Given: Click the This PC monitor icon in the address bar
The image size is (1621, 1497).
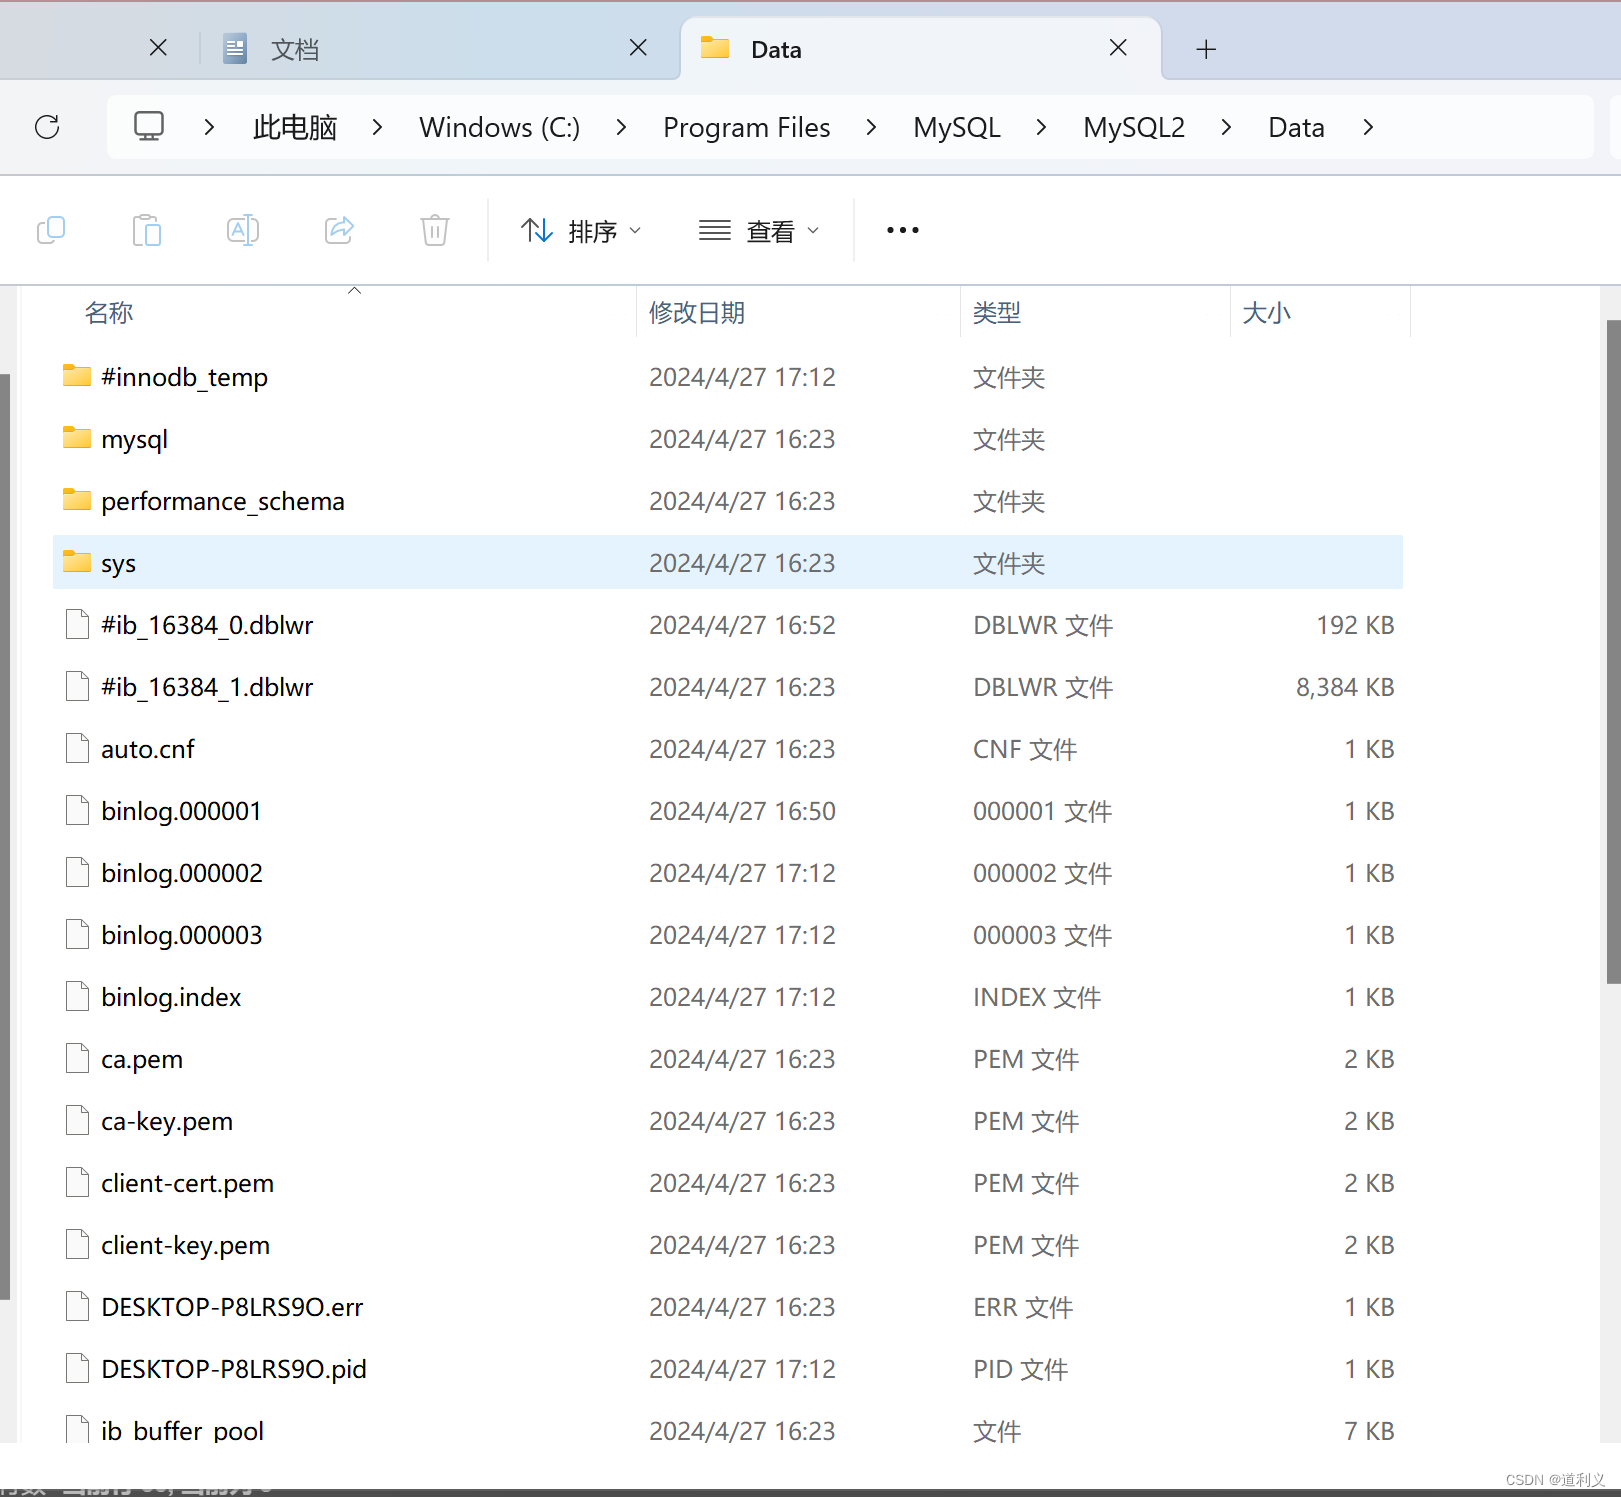Looking at the screenshot, I should coord(149,126).
